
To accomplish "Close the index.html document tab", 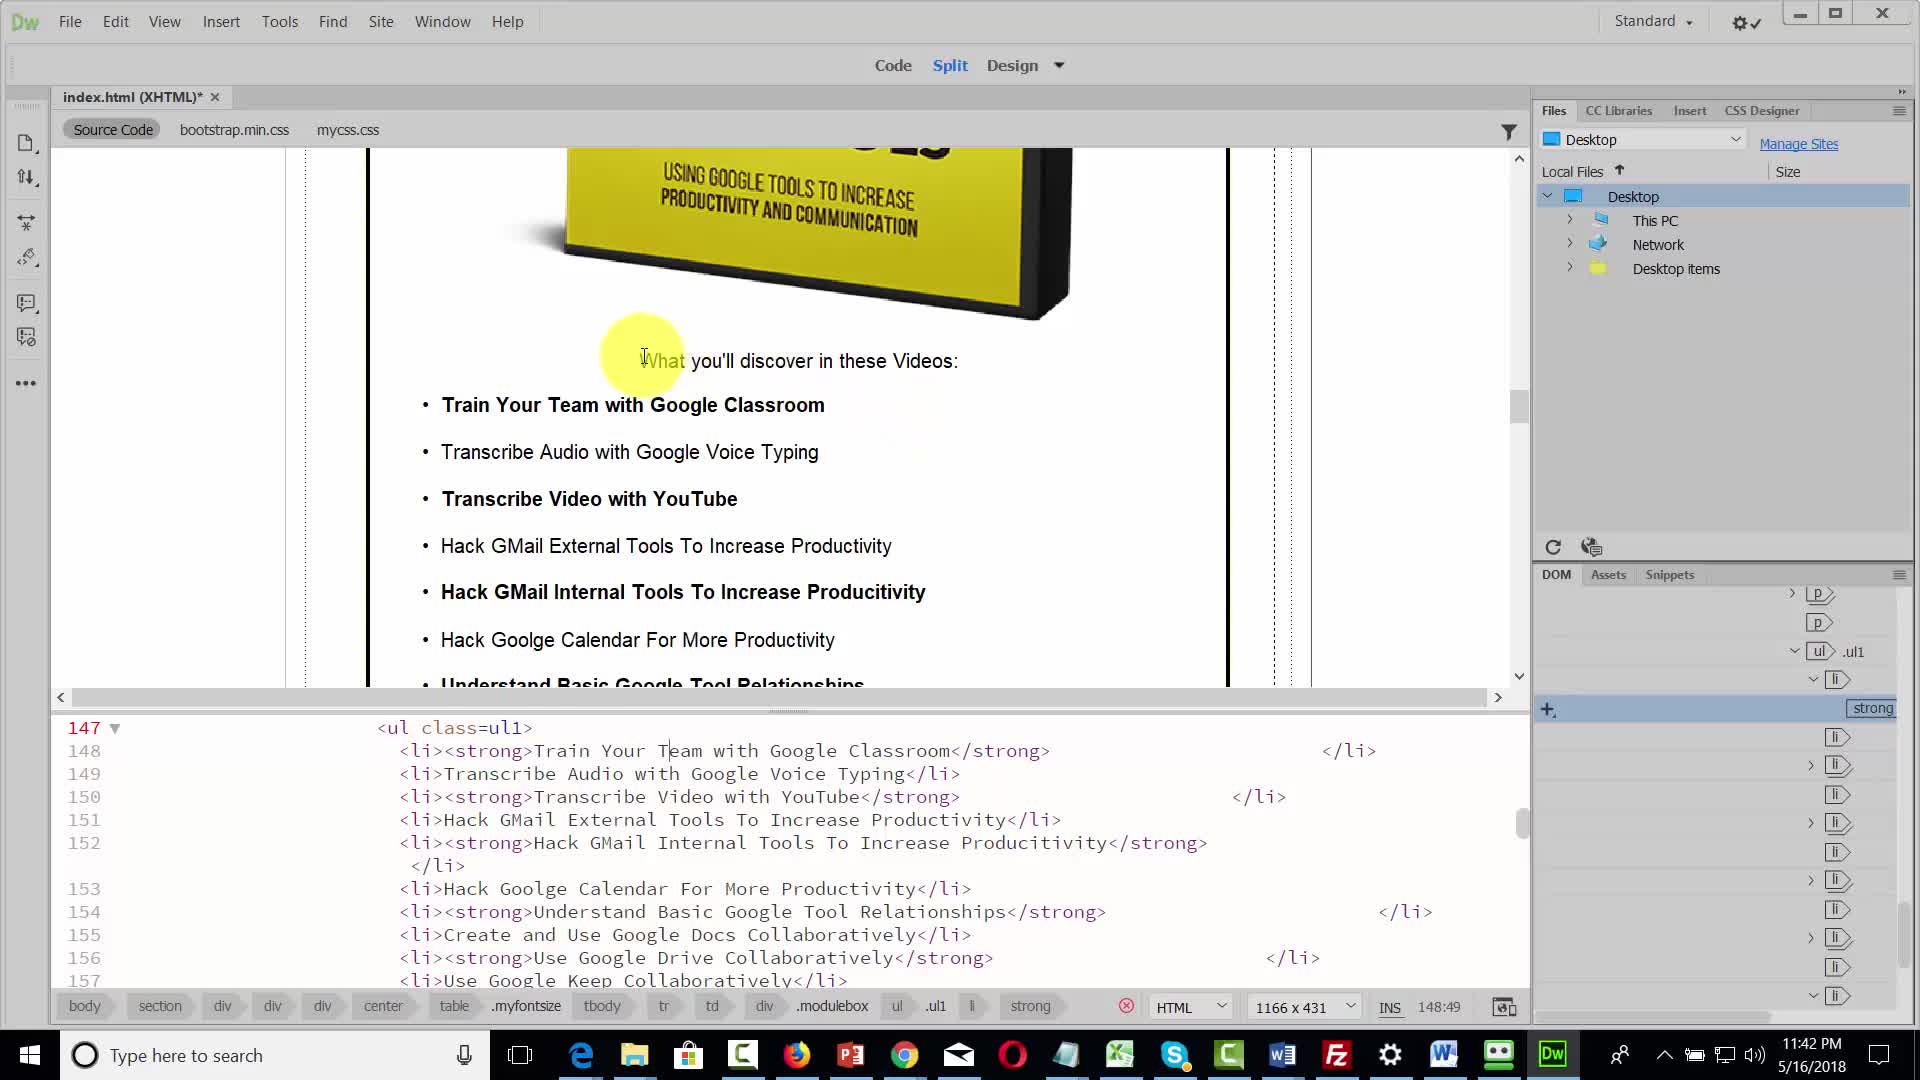I will 215,97.
